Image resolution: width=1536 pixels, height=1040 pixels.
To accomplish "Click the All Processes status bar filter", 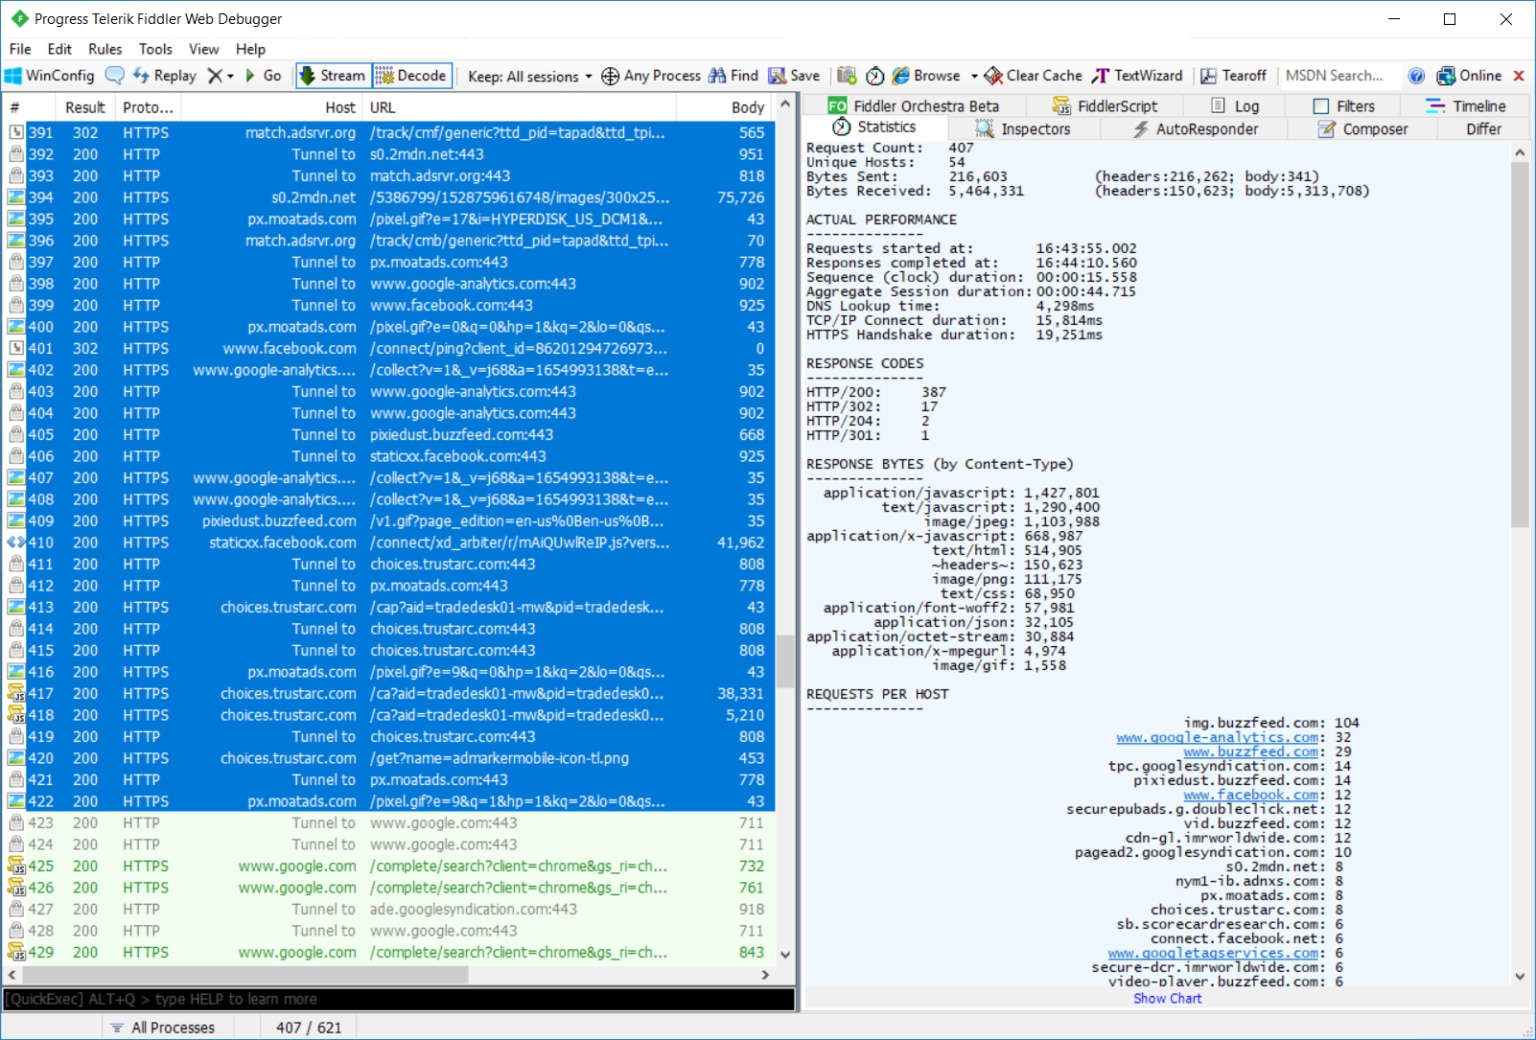I will (x=163, y=1027).
